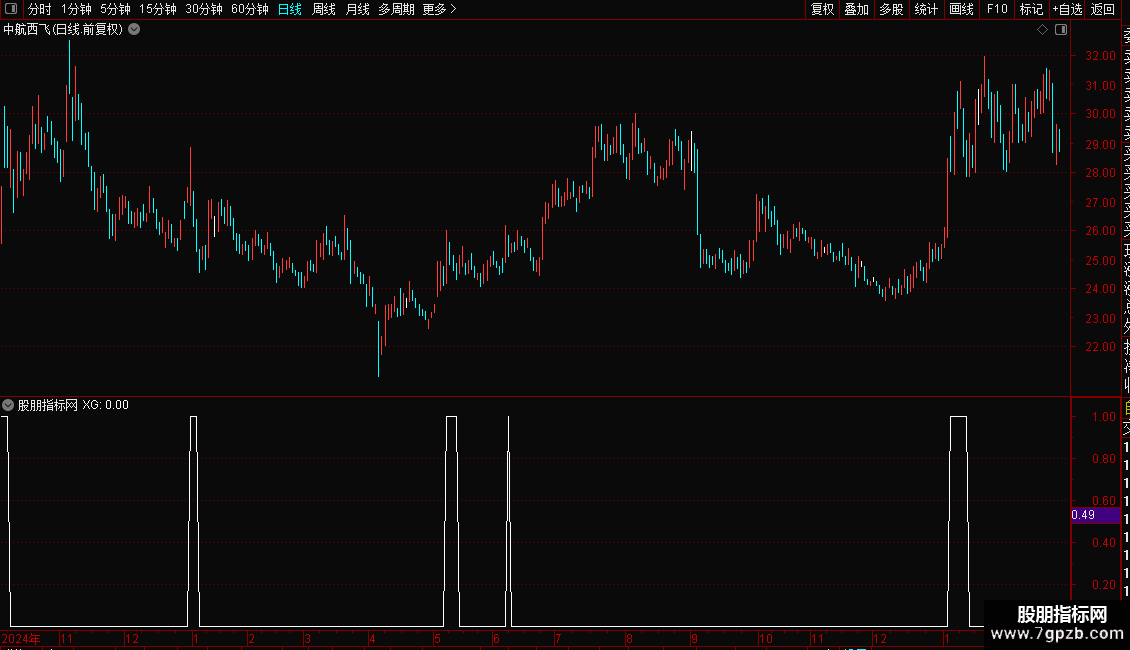1130x650 pixels.
Task: Open dropdown next to 中航西飞 chart title
Action: point(134,30)
